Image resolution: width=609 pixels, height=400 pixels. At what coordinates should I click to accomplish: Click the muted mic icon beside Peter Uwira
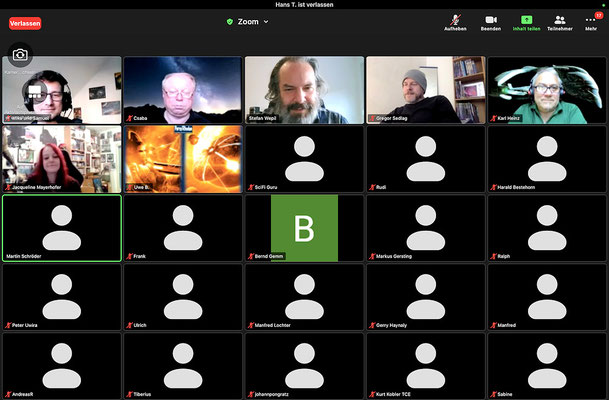coord(8,325)
